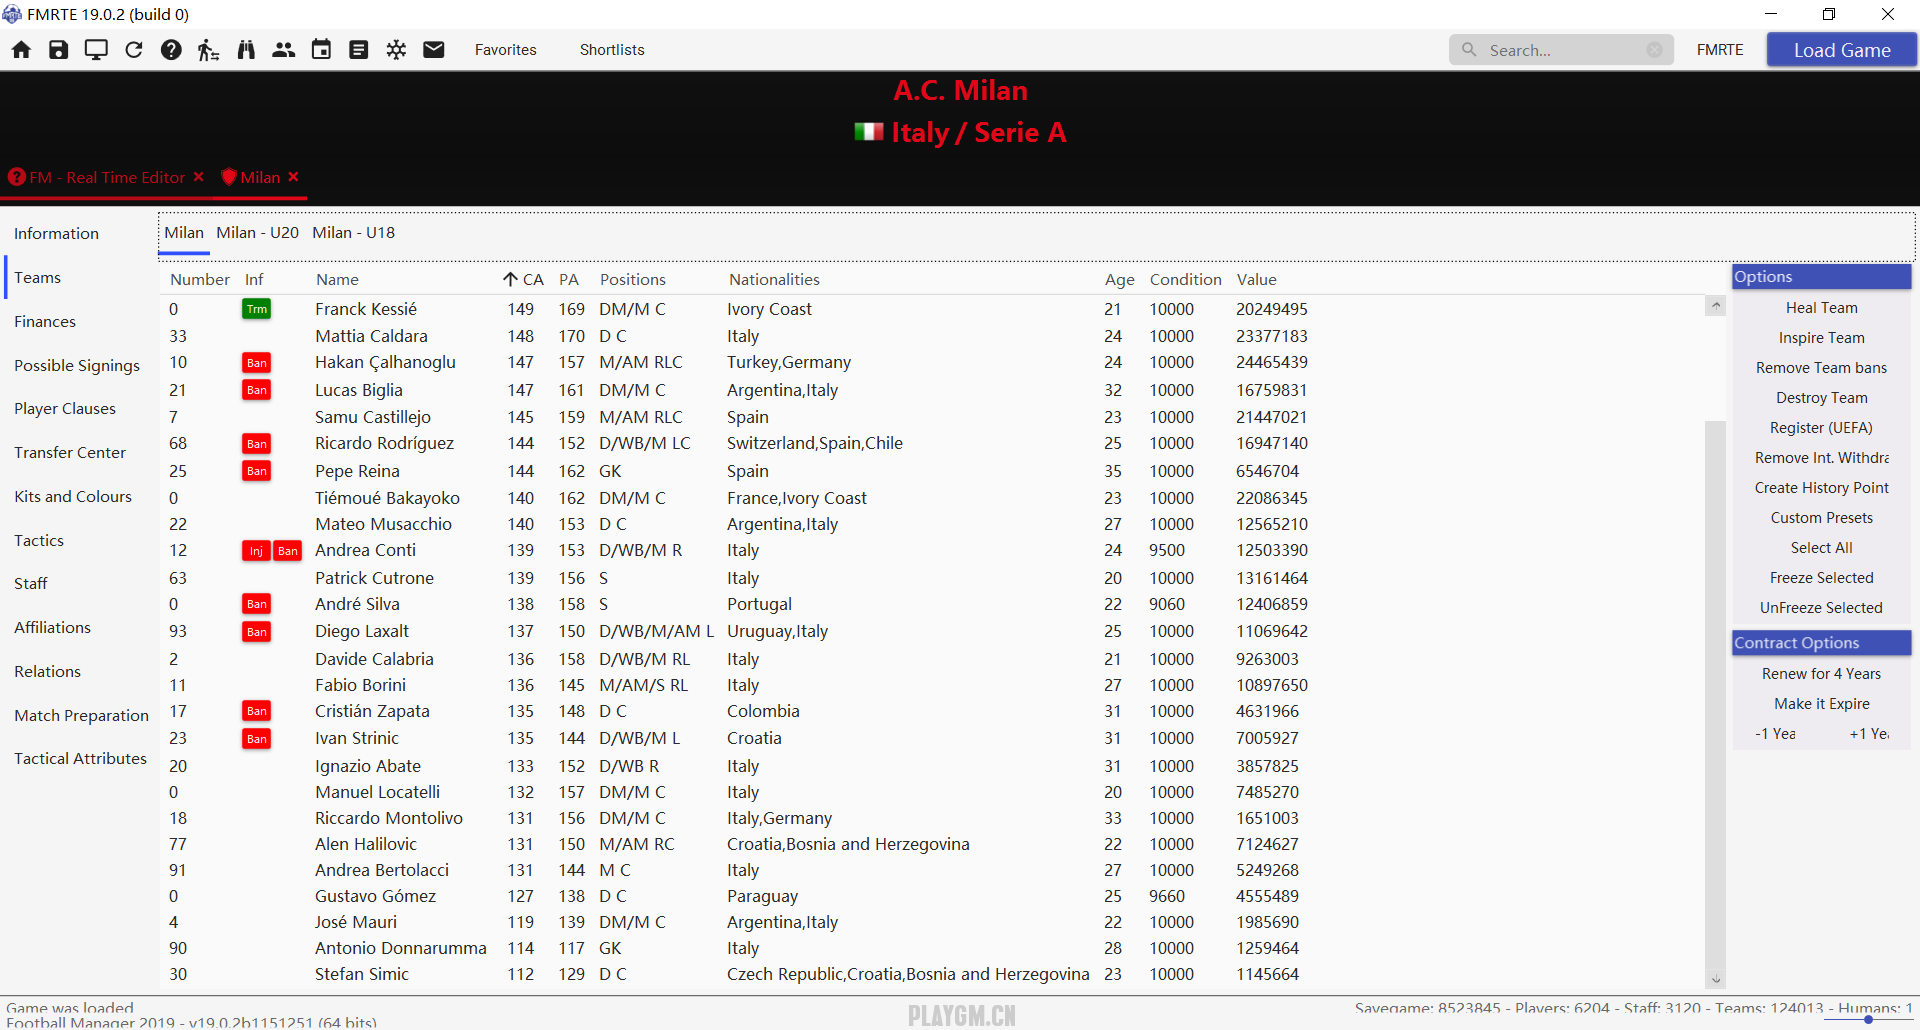Click the magnifier icon in search box
Image resolution: width=1920 pixels, height=1030 pixels.
[1469, 50]
